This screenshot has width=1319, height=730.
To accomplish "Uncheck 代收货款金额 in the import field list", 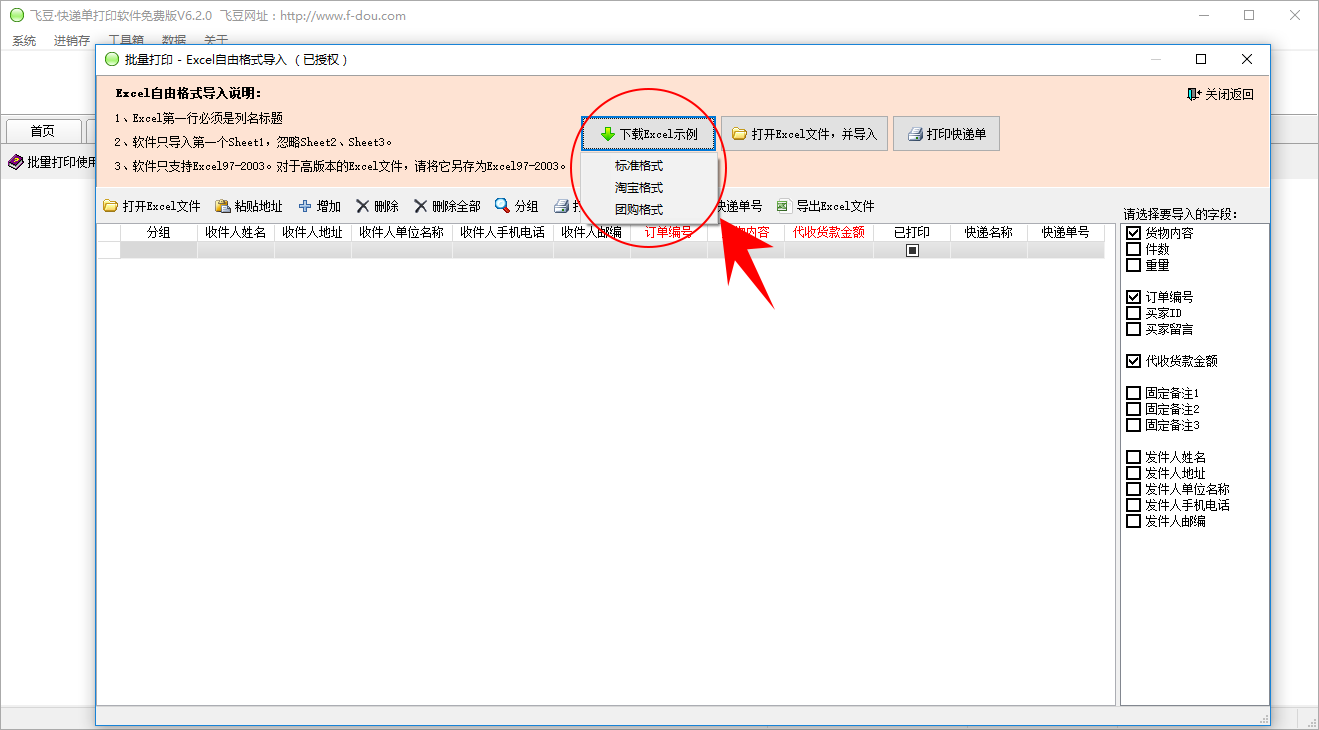I will pos(1133,361).
